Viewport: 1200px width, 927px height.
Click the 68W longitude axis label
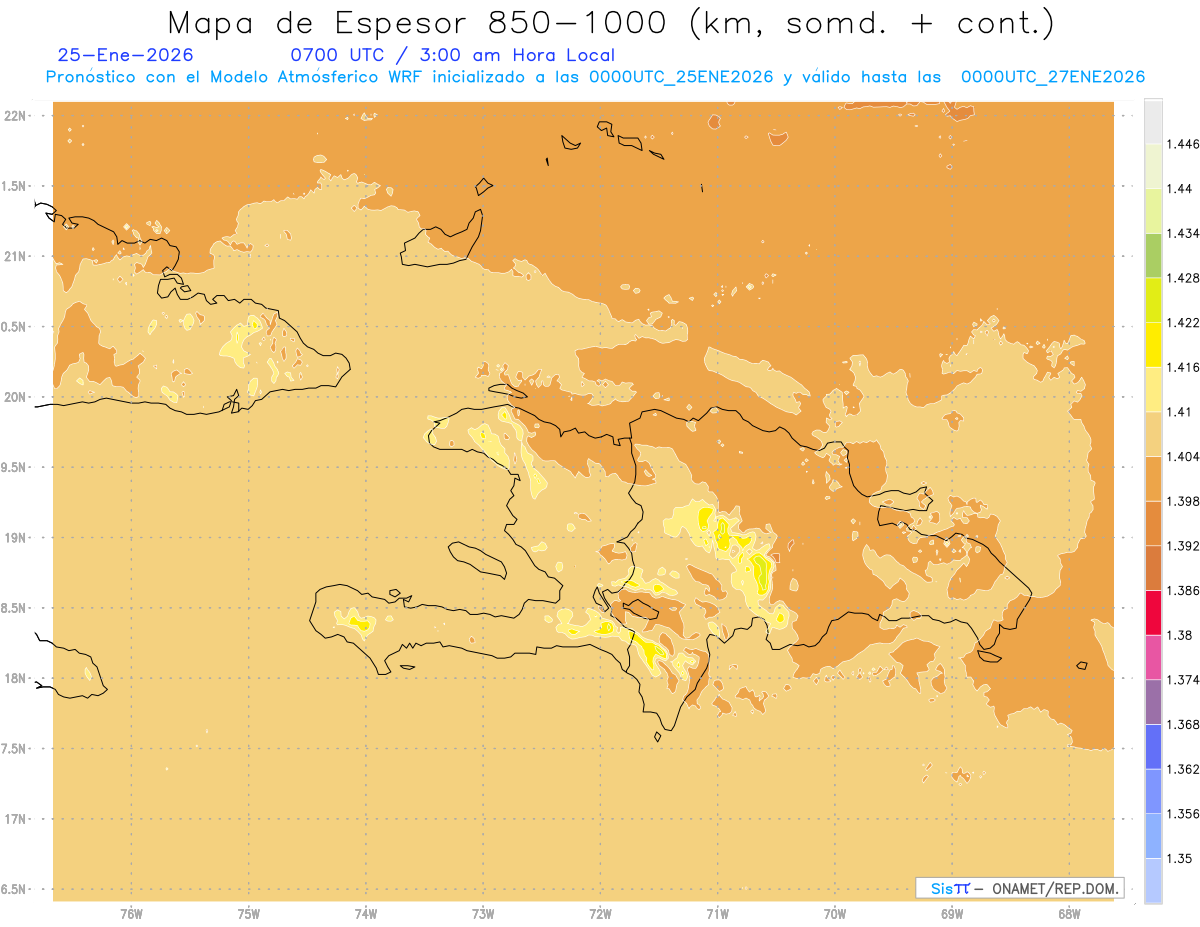(x=1069, y=914)
